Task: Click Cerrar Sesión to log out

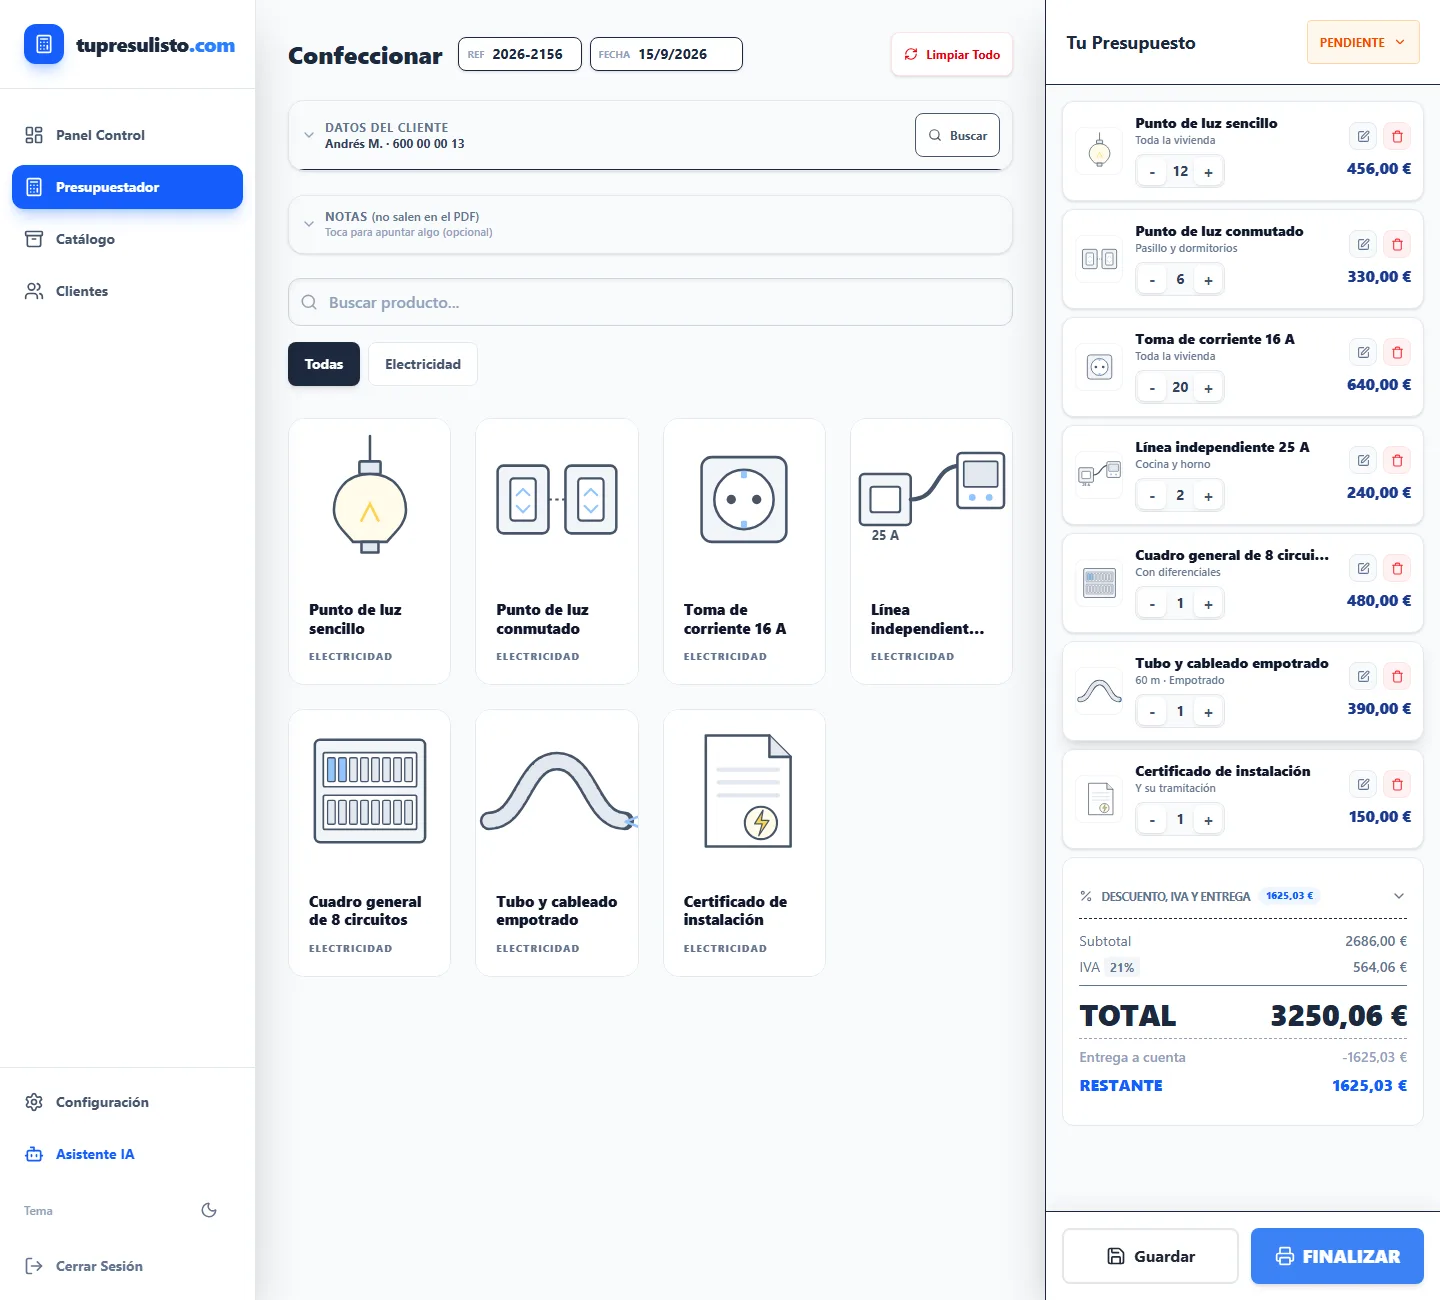Action: click(127, 1266)
